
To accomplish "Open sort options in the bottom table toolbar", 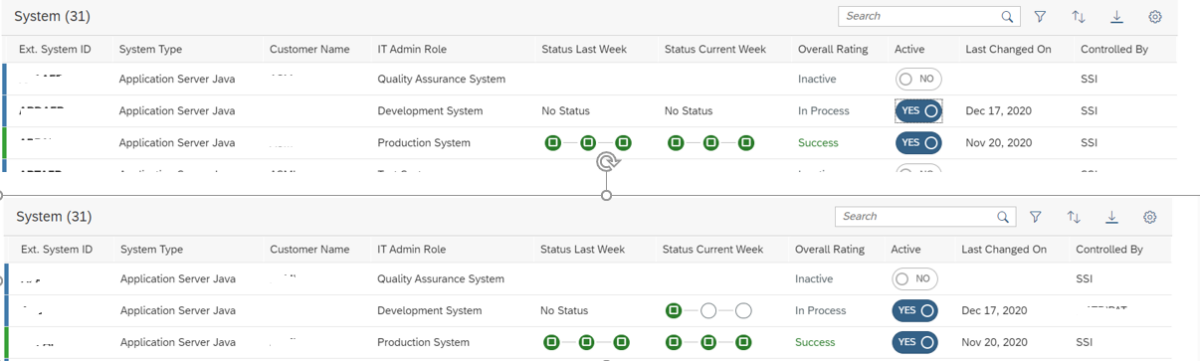I will [x=1074, y=216].
